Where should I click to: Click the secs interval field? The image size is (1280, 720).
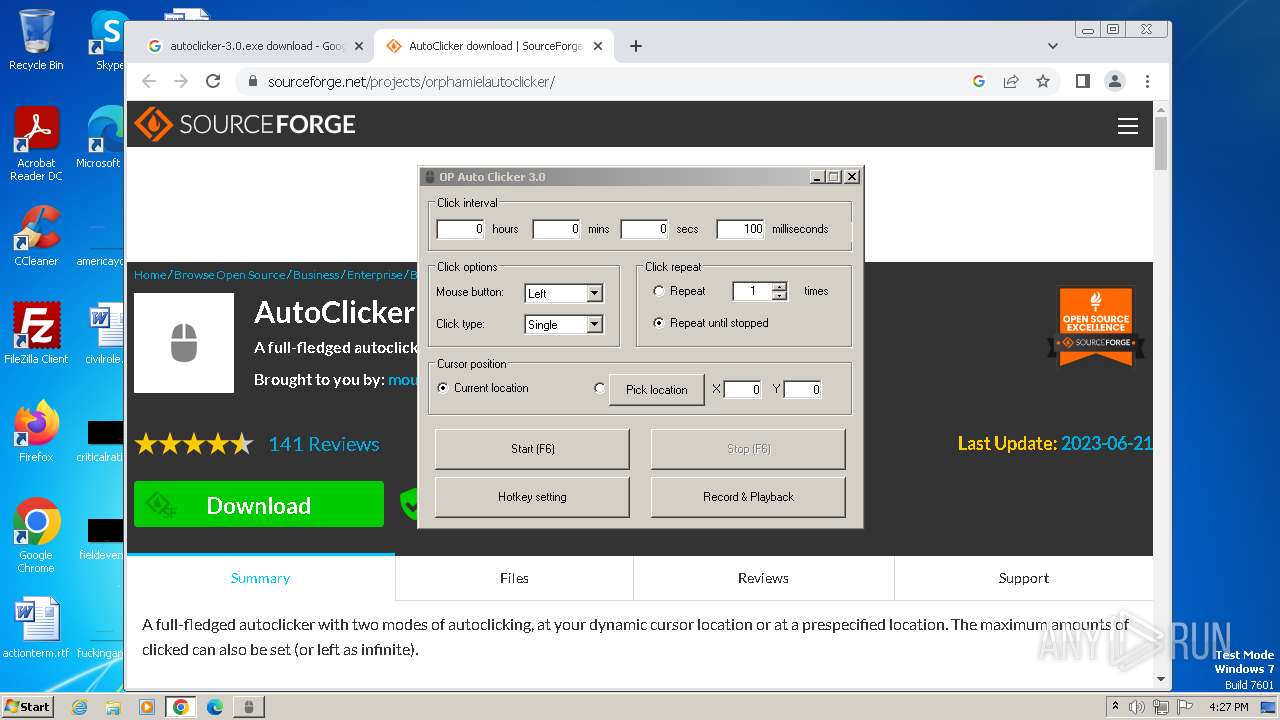click(x=645, y=229)
